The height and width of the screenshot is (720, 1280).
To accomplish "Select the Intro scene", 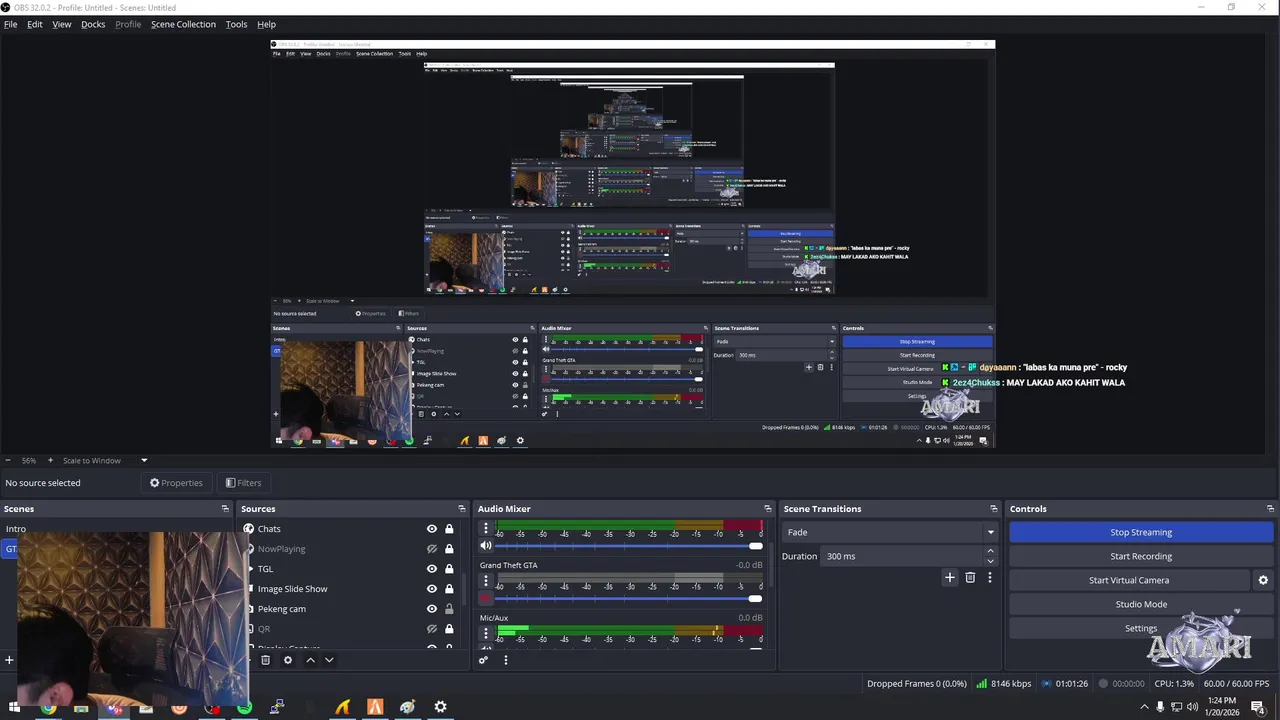I will 16,529.
